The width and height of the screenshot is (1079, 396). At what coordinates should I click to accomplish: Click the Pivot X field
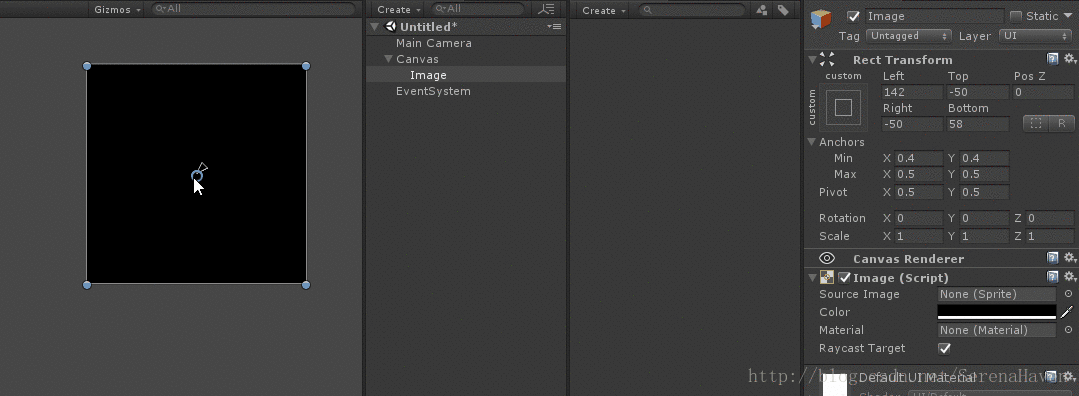pyautogui.click(x=919, y=191)
